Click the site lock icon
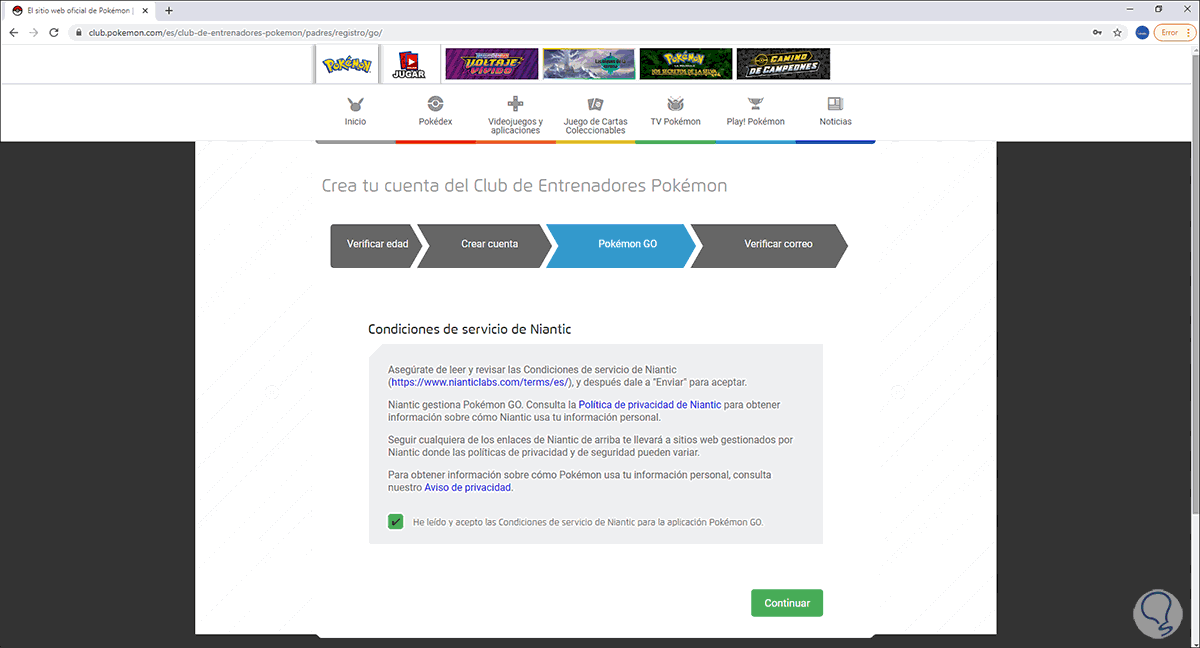Image resolution: width=1200 pixels, height=648 pixels. 79,32
